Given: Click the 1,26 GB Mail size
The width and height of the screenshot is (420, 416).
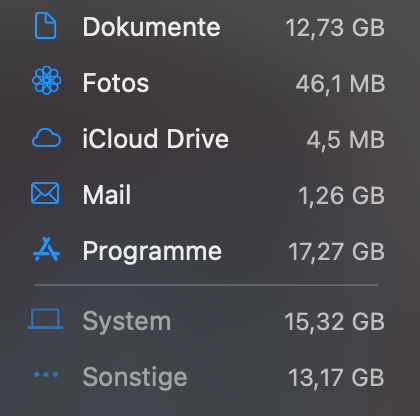Looking at the screenshot, I should (x=342, y=196).
